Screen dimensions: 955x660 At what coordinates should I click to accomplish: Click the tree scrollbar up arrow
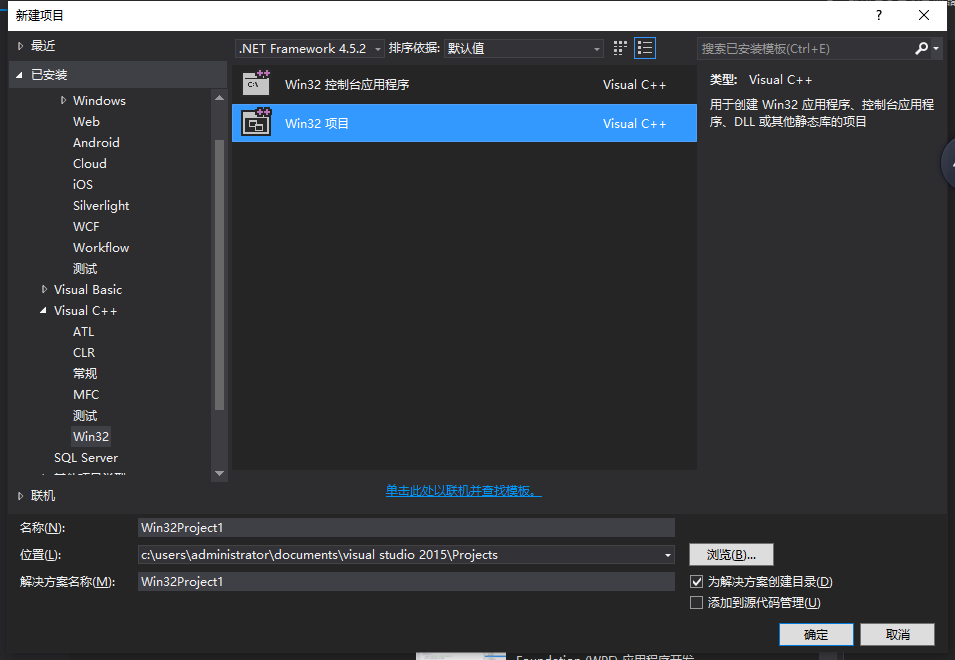coord(219,97)
